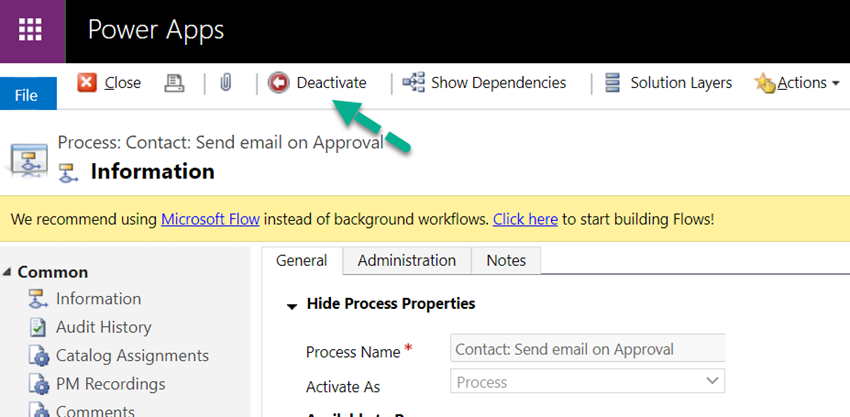The width and height of the screenshot is (850, 417).
Task: Click the PM Recordings gear icon
Action: point(38,384)
